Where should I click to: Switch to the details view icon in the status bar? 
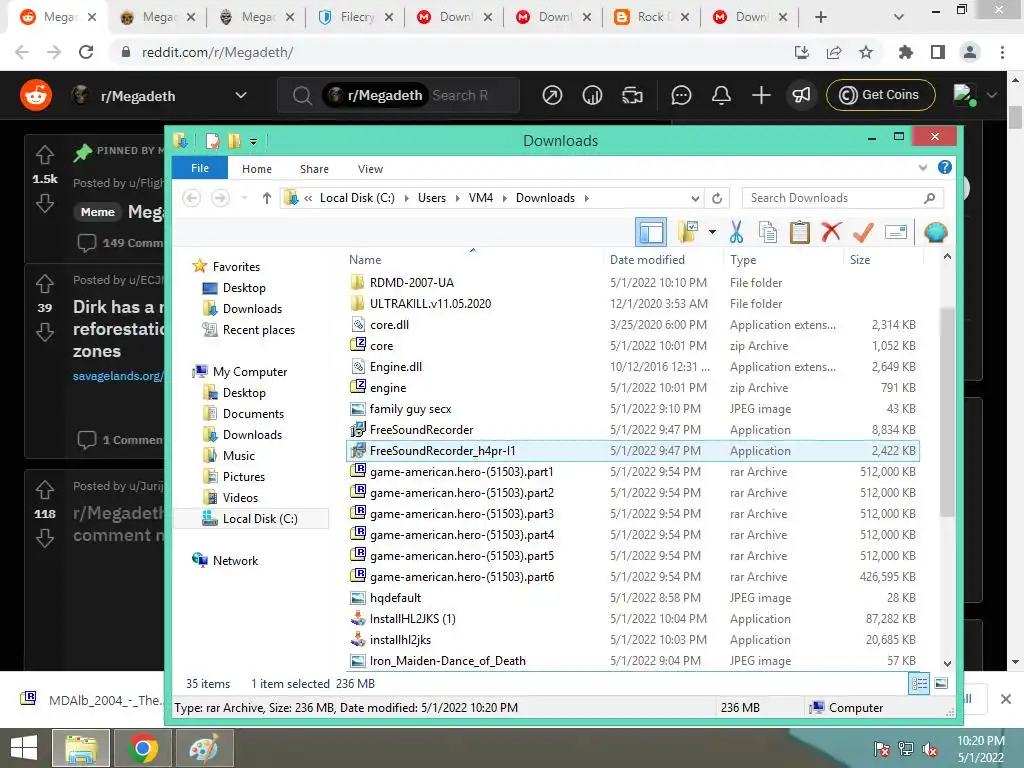919,684
